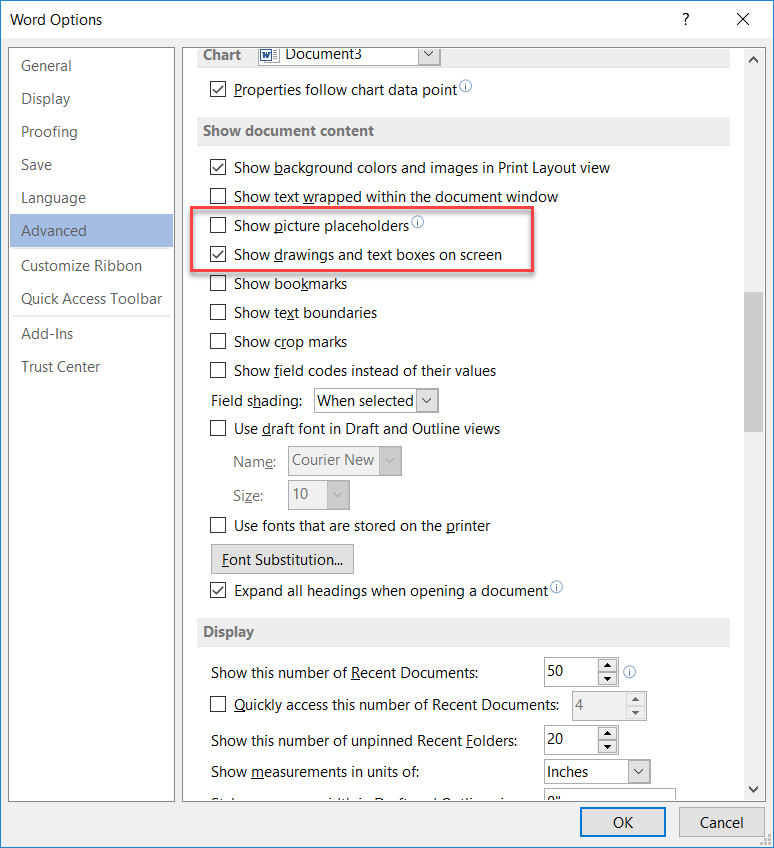Increase the quick access Recent Documents count
The width and height of the screenshot is (774, 848).
636,700
